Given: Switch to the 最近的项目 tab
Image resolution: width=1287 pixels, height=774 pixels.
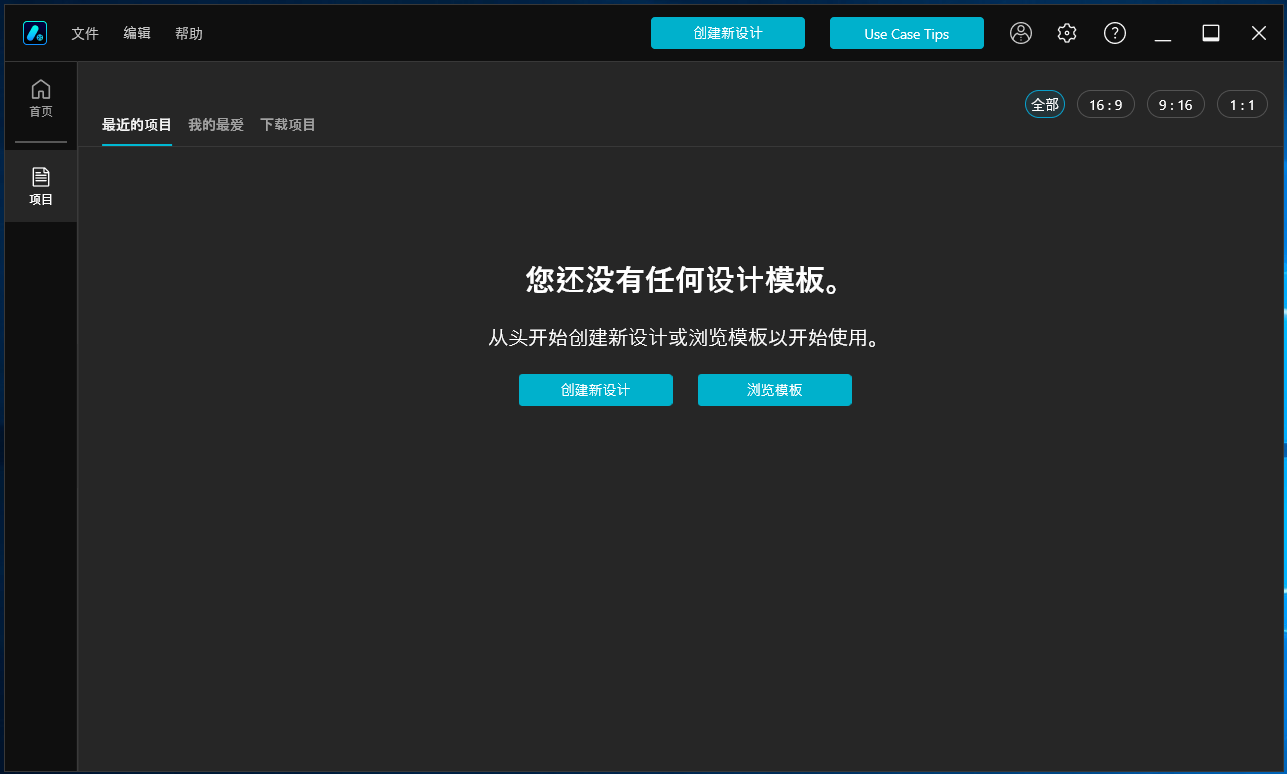Looking at the screenshot, I should (x=137, y=125).
